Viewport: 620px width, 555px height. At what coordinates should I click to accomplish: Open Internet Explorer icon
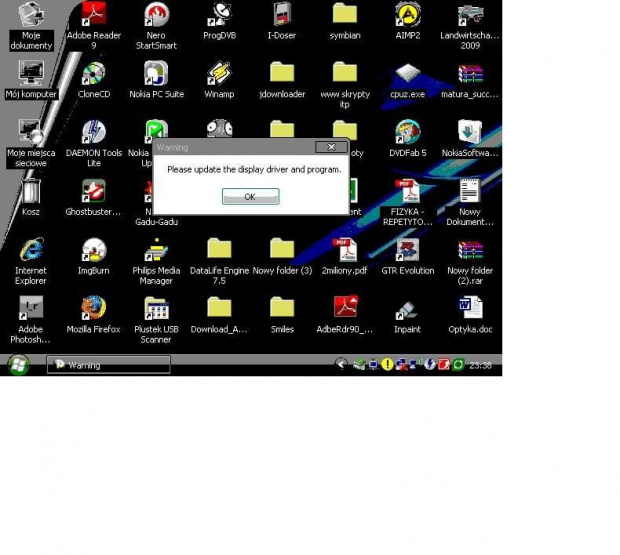point(31,250)
